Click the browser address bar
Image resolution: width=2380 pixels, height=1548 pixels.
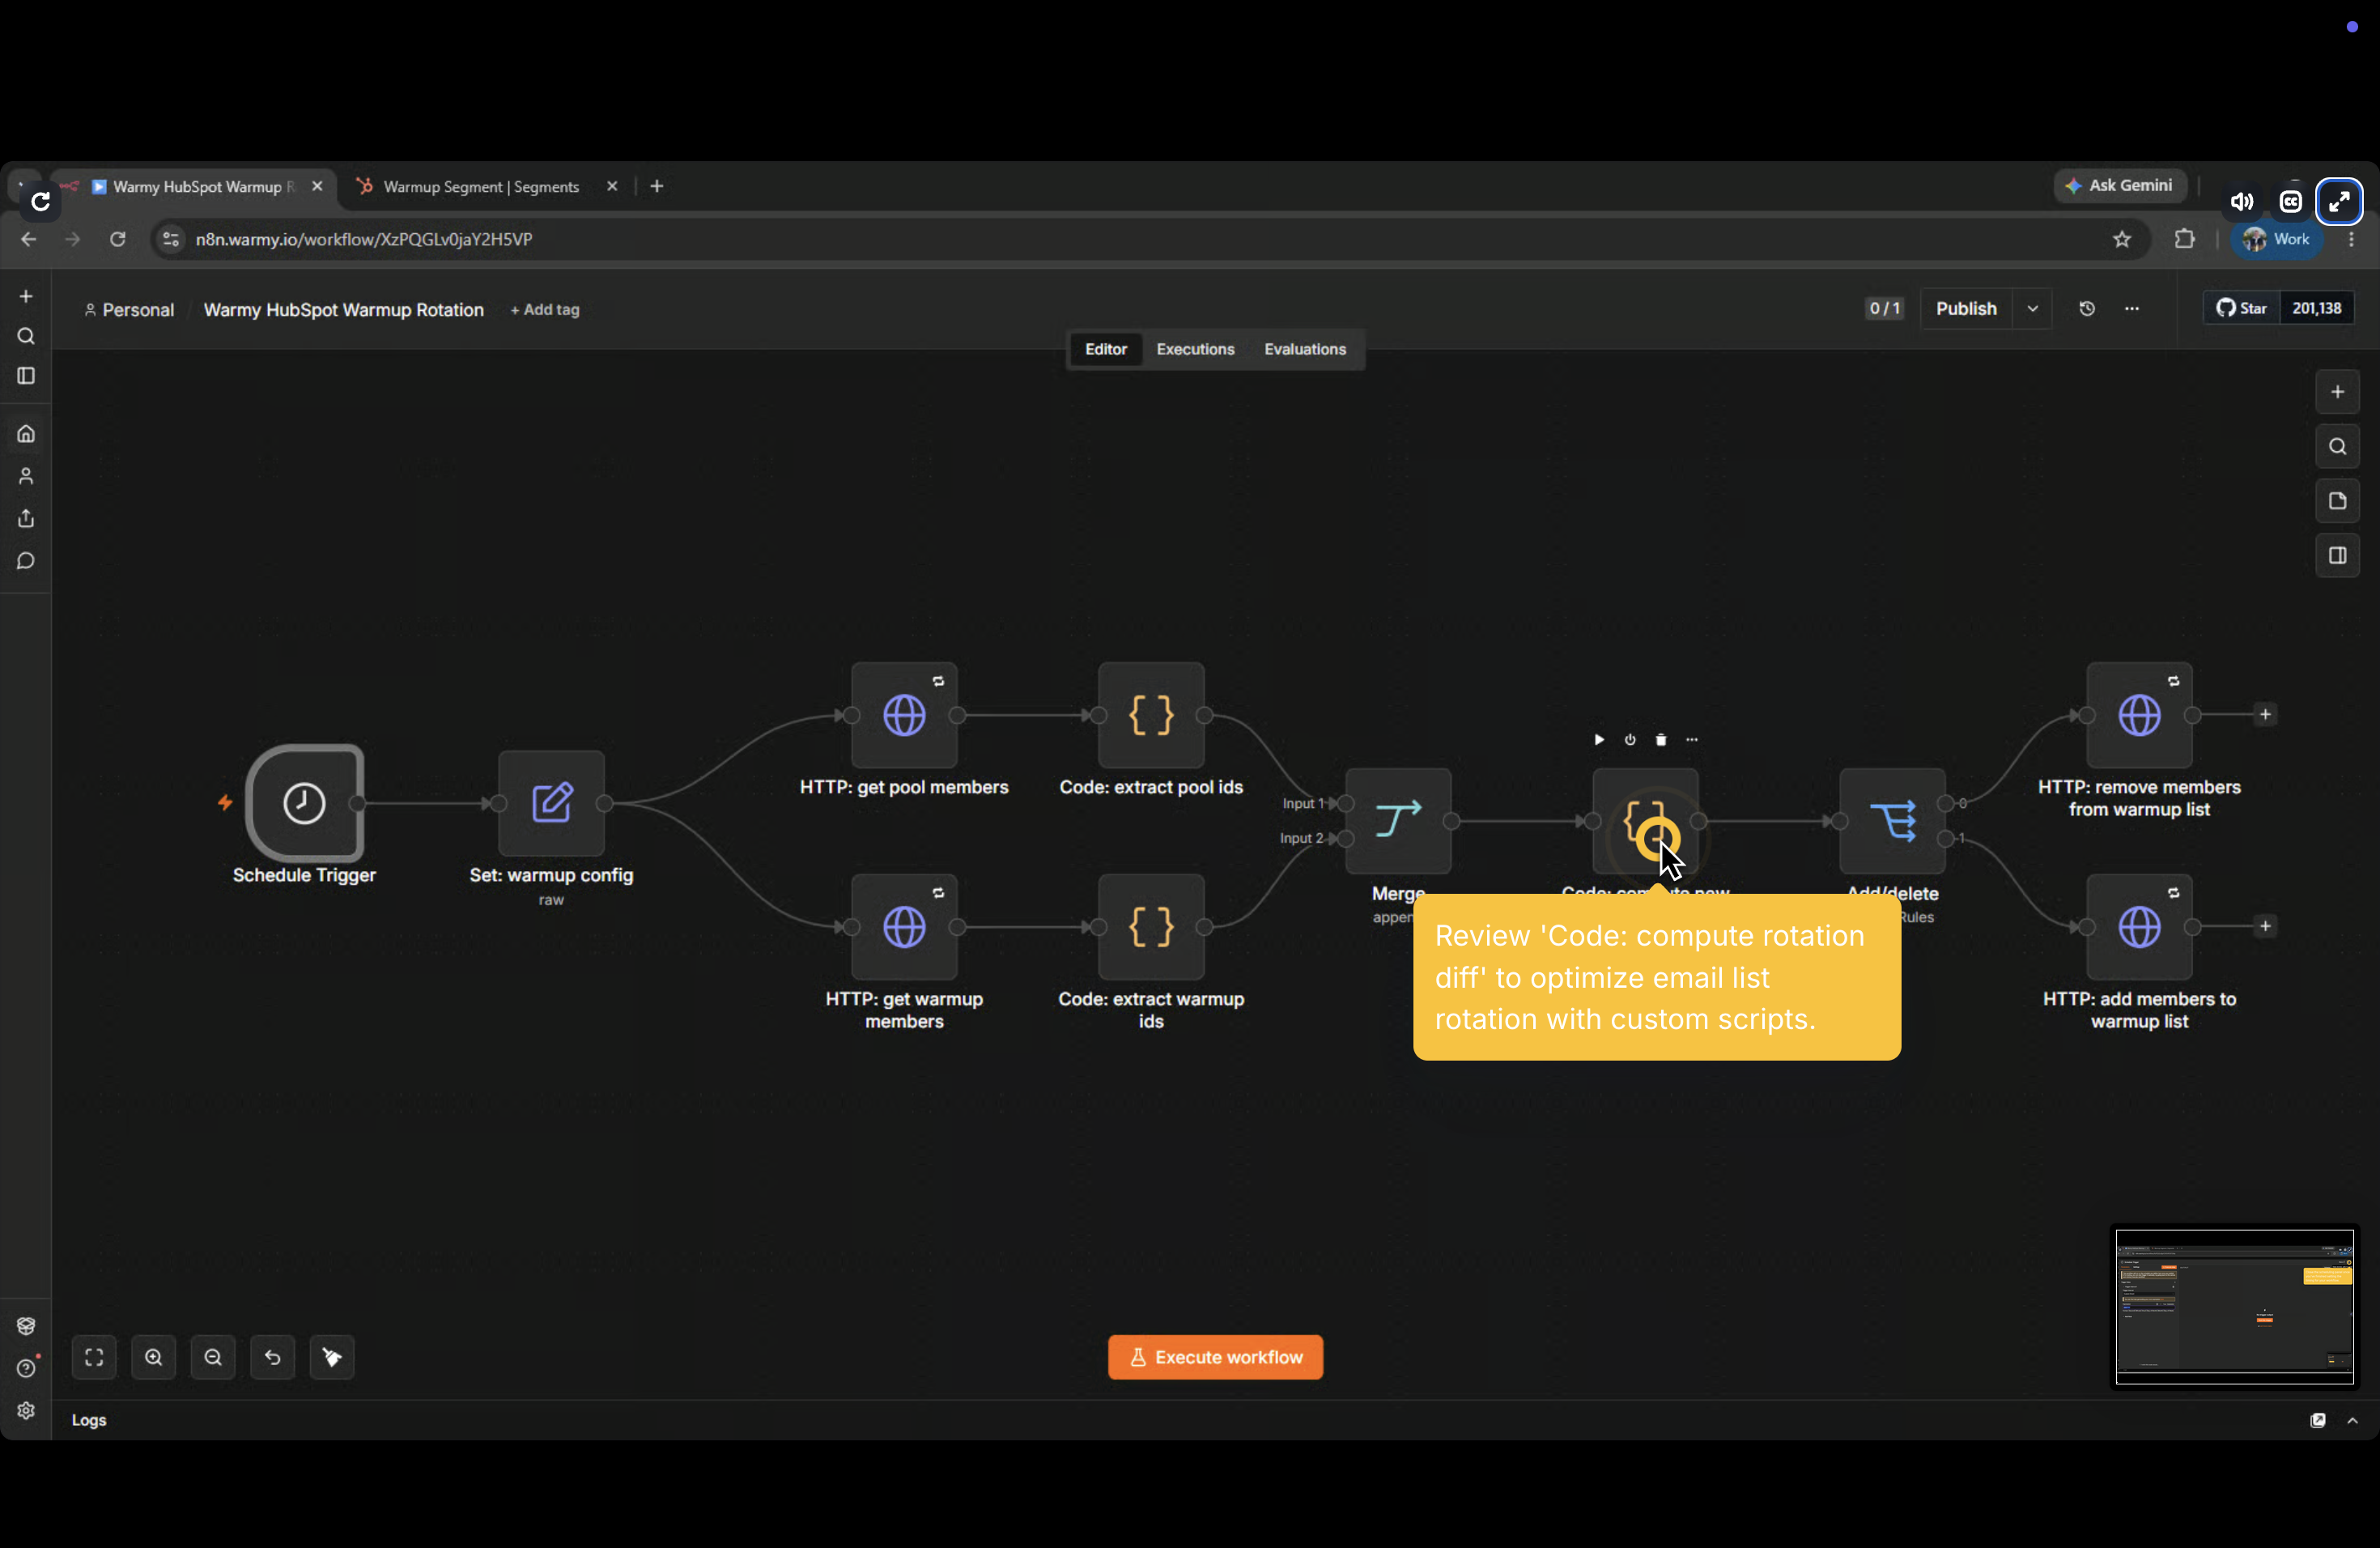[x=1140, y=239]
